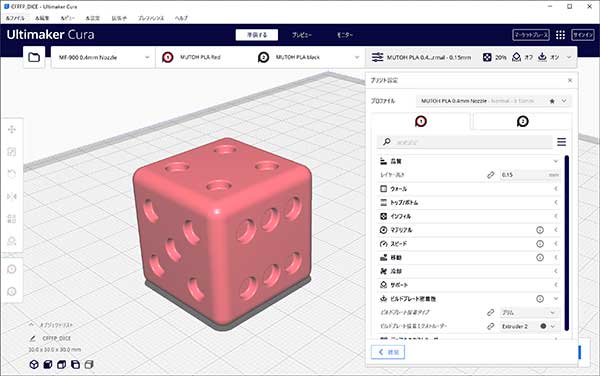This screenshot has height=376, width=600.
Task: Open the settings visibility hamburger menu
Action: coord(561,142)
